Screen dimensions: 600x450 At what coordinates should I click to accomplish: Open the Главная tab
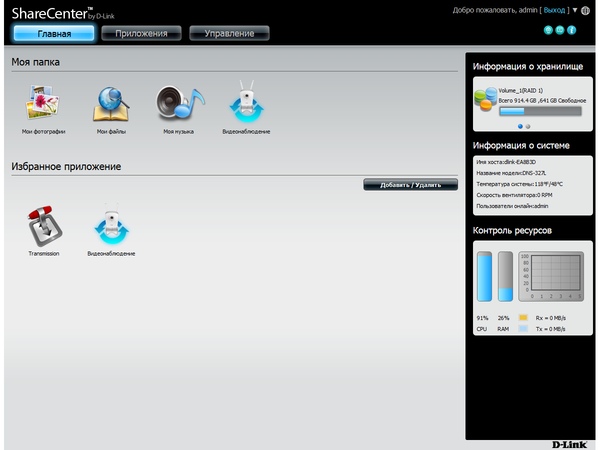[54, 33]
